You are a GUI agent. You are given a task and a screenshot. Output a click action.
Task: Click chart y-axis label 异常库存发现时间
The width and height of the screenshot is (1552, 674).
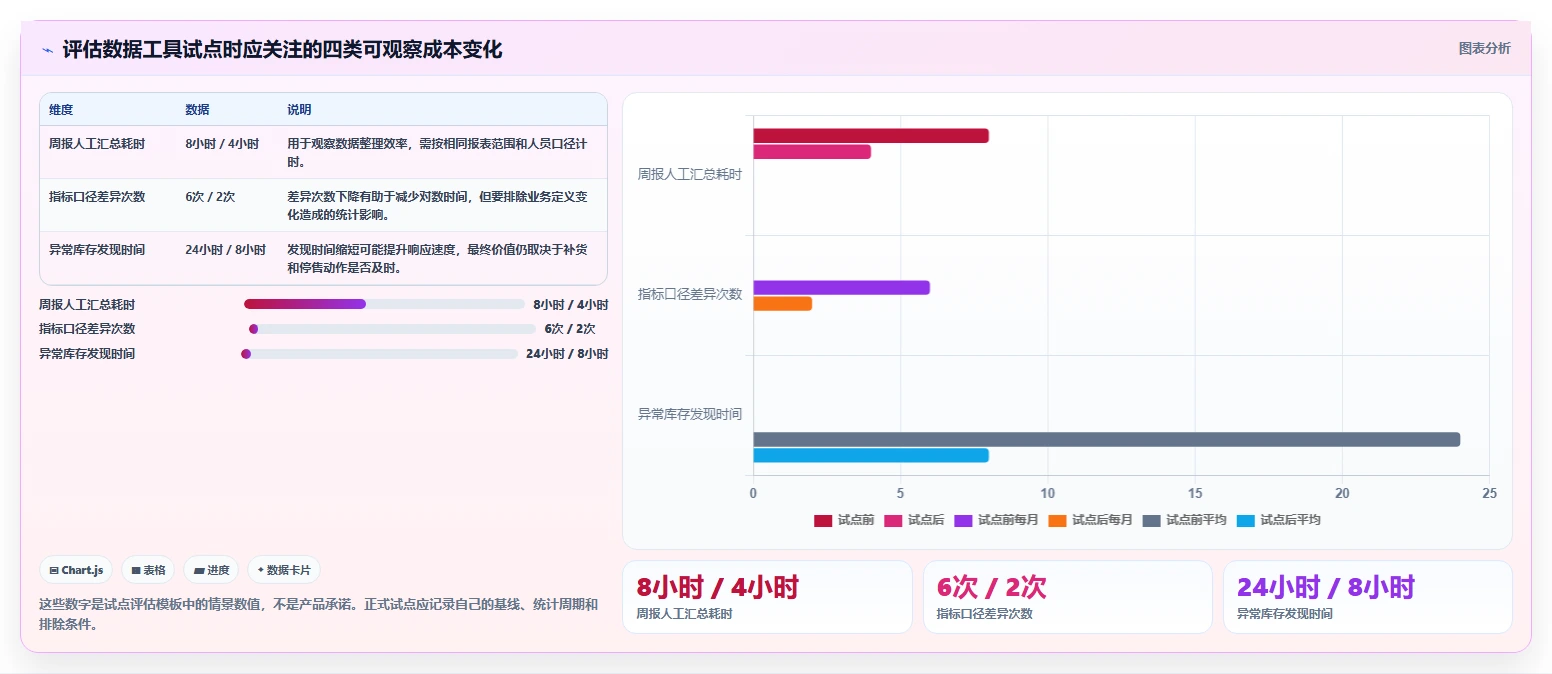click(x=690, y=414)
